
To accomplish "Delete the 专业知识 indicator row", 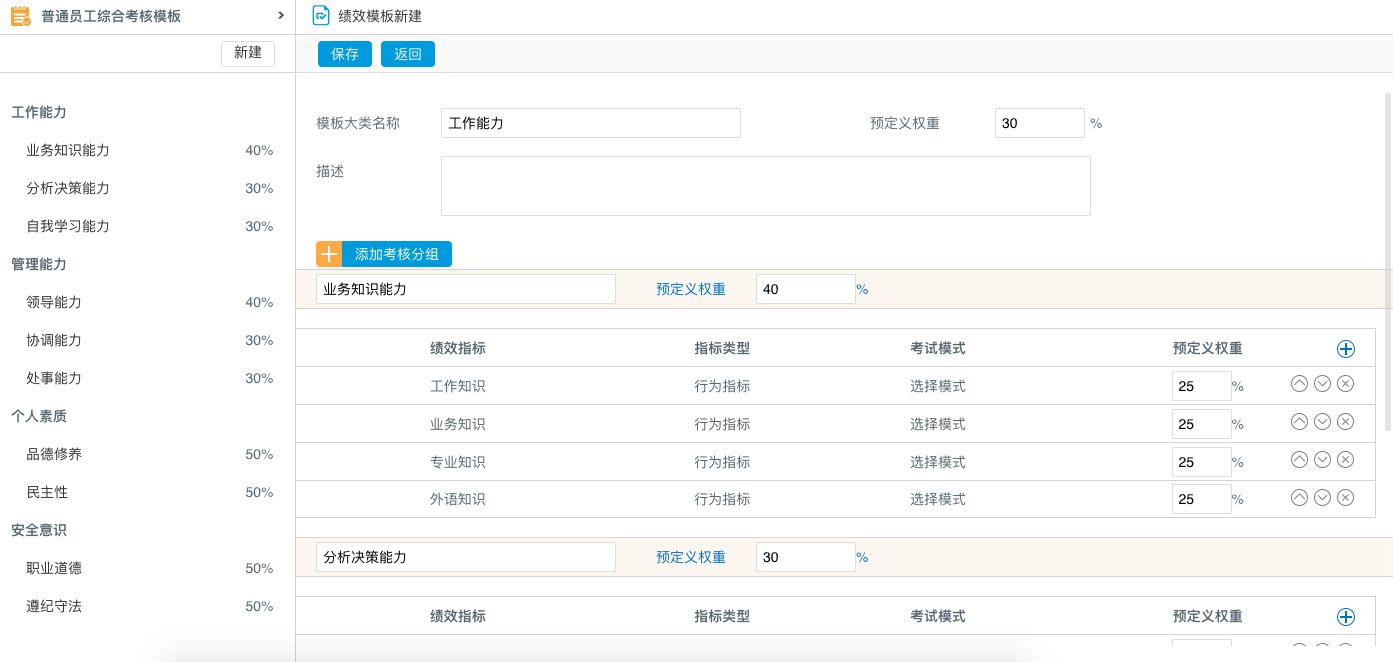I will coord(1345,460).
